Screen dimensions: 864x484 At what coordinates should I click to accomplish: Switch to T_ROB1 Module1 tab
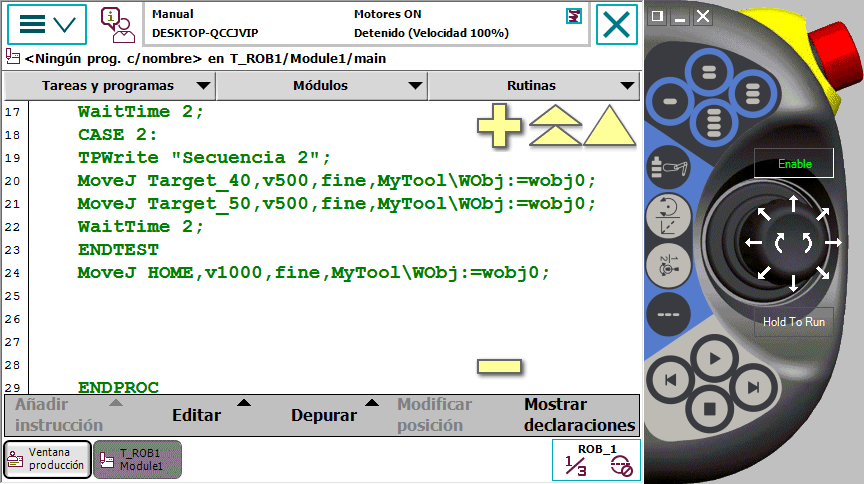tap(138, 459)
